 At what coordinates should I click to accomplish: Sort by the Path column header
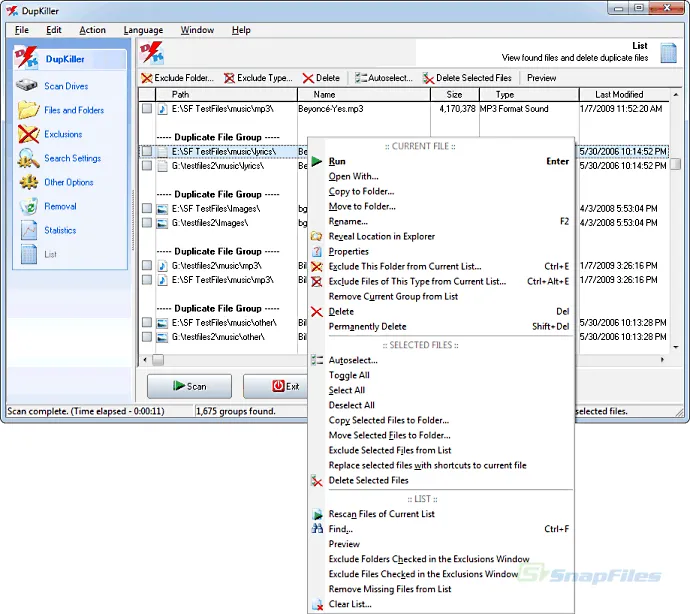(226, 94)
